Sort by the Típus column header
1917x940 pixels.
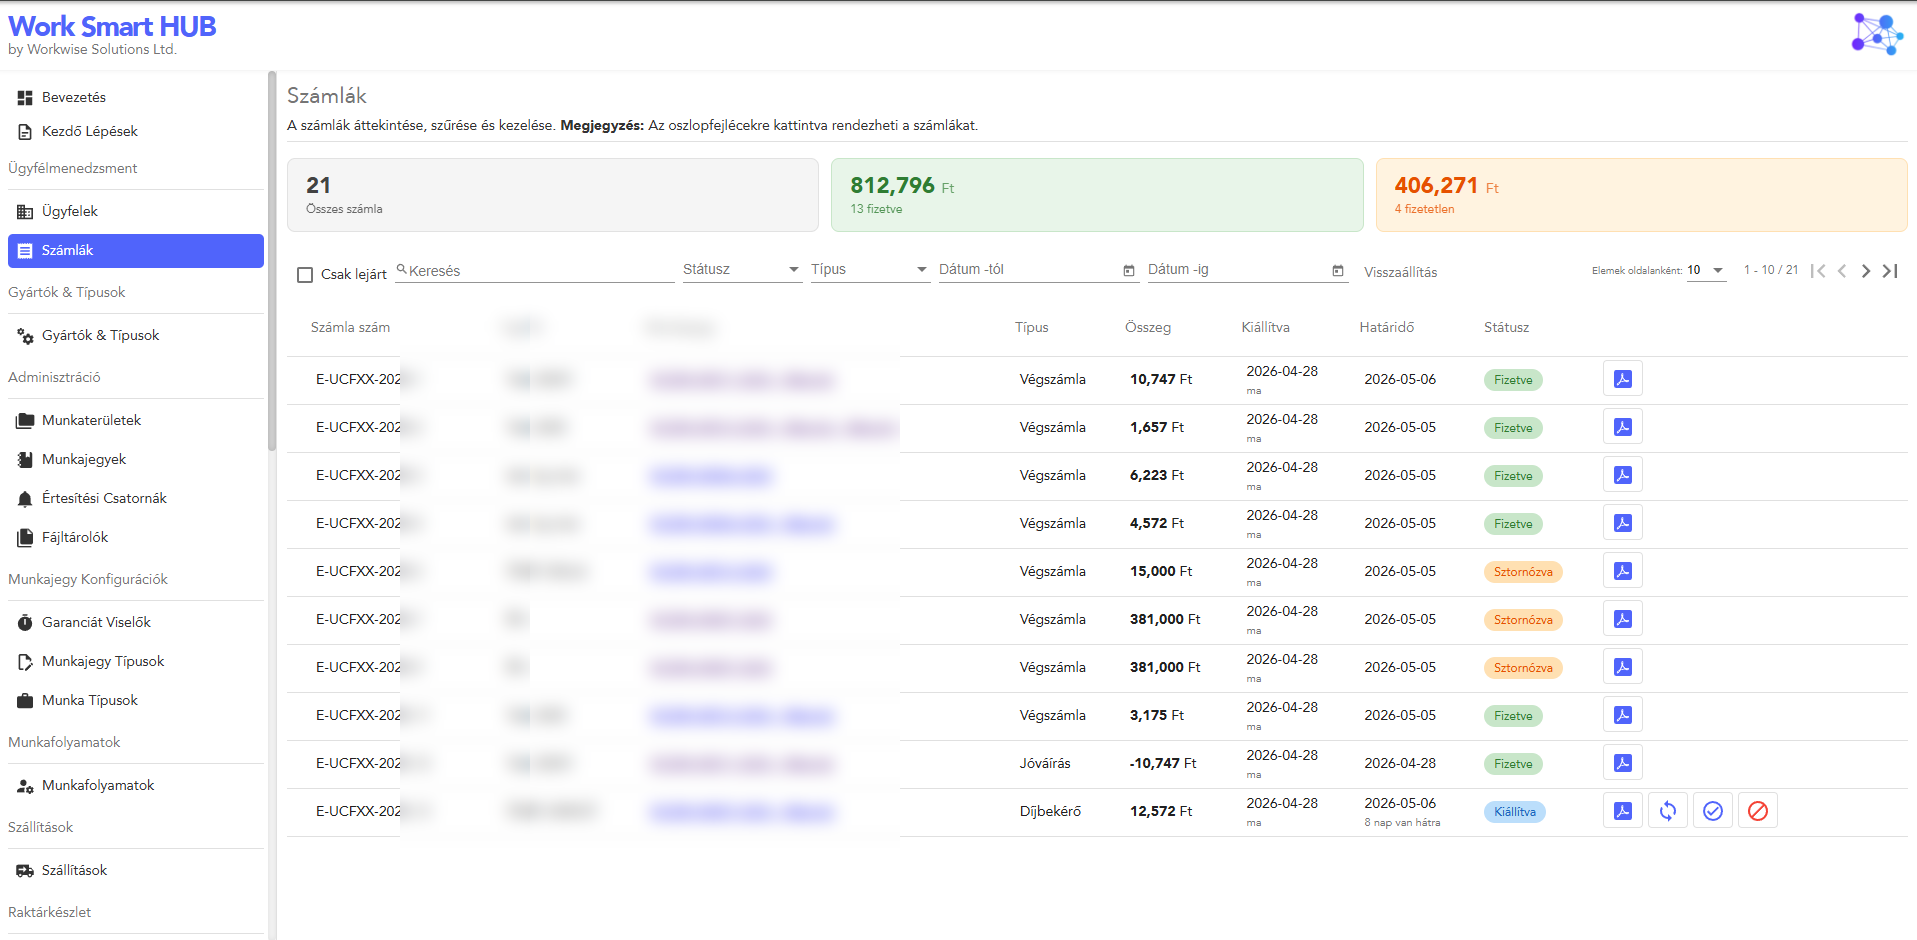tap(1031, 327)
